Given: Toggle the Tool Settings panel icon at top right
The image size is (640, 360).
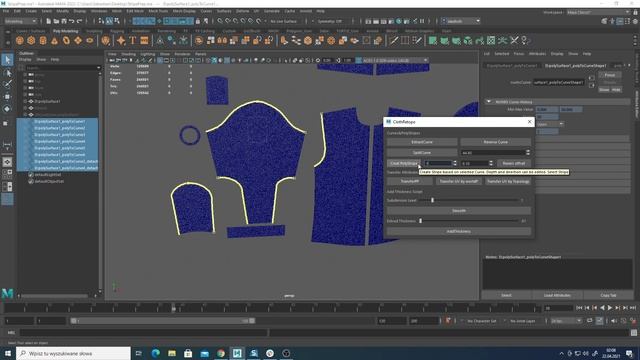Looking at the screenshot, I should (627, 21).
